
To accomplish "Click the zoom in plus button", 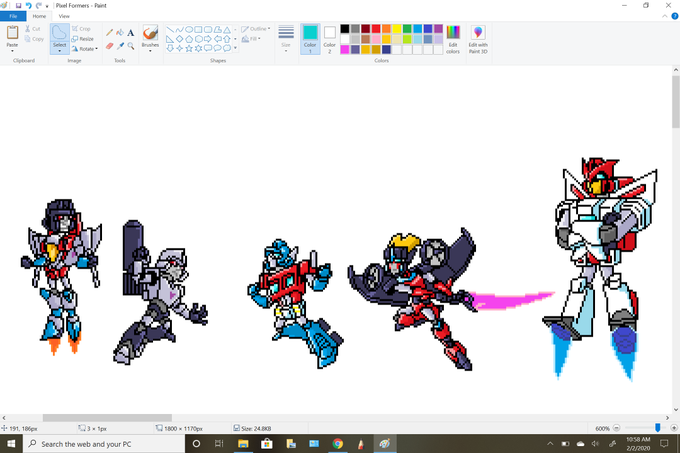I will click(674, 428).
